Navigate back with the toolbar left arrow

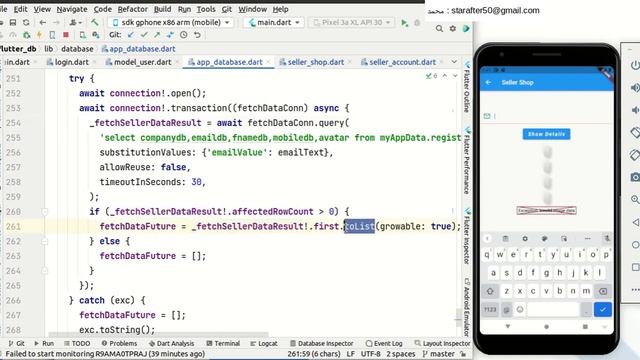42,22
